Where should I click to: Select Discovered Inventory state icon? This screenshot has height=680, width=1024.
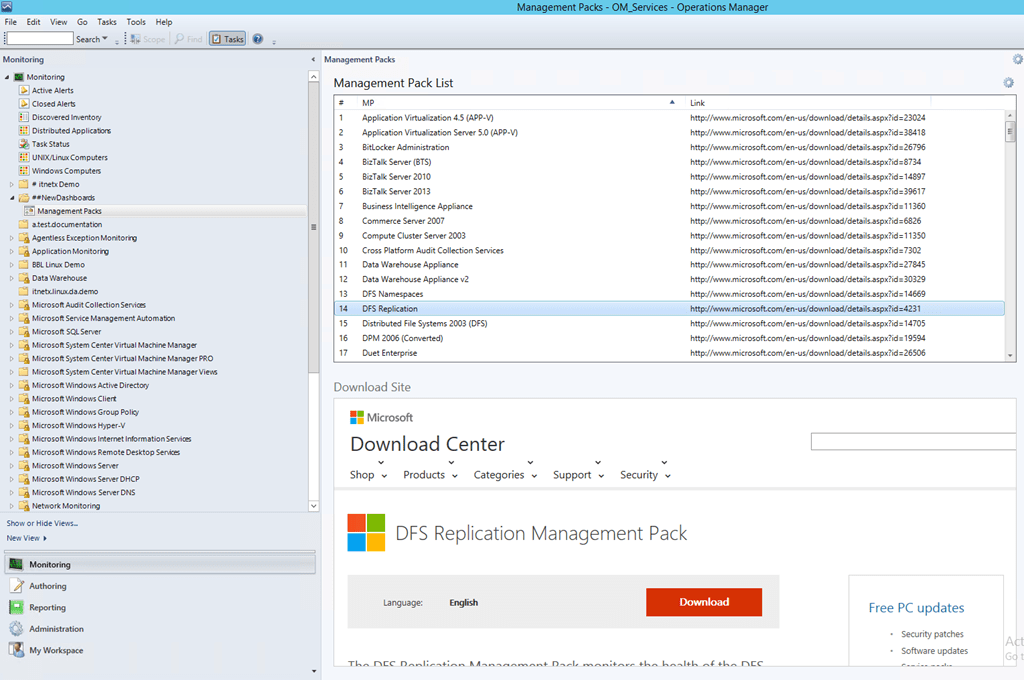[24, 117]
